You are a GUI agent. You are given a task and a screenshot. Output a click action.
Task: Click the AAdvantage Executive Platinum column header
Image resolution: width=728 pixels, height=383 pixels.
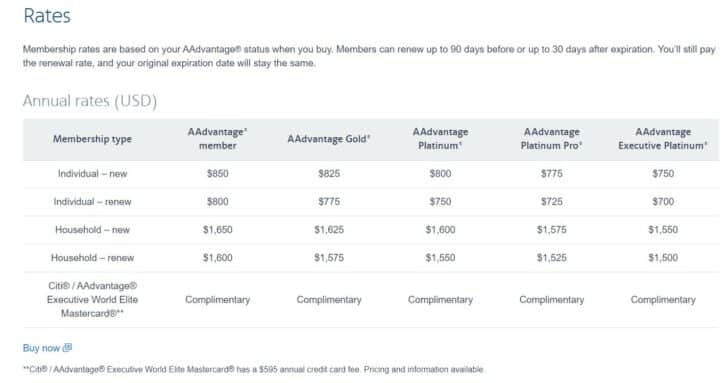click(x=663, y=139)
